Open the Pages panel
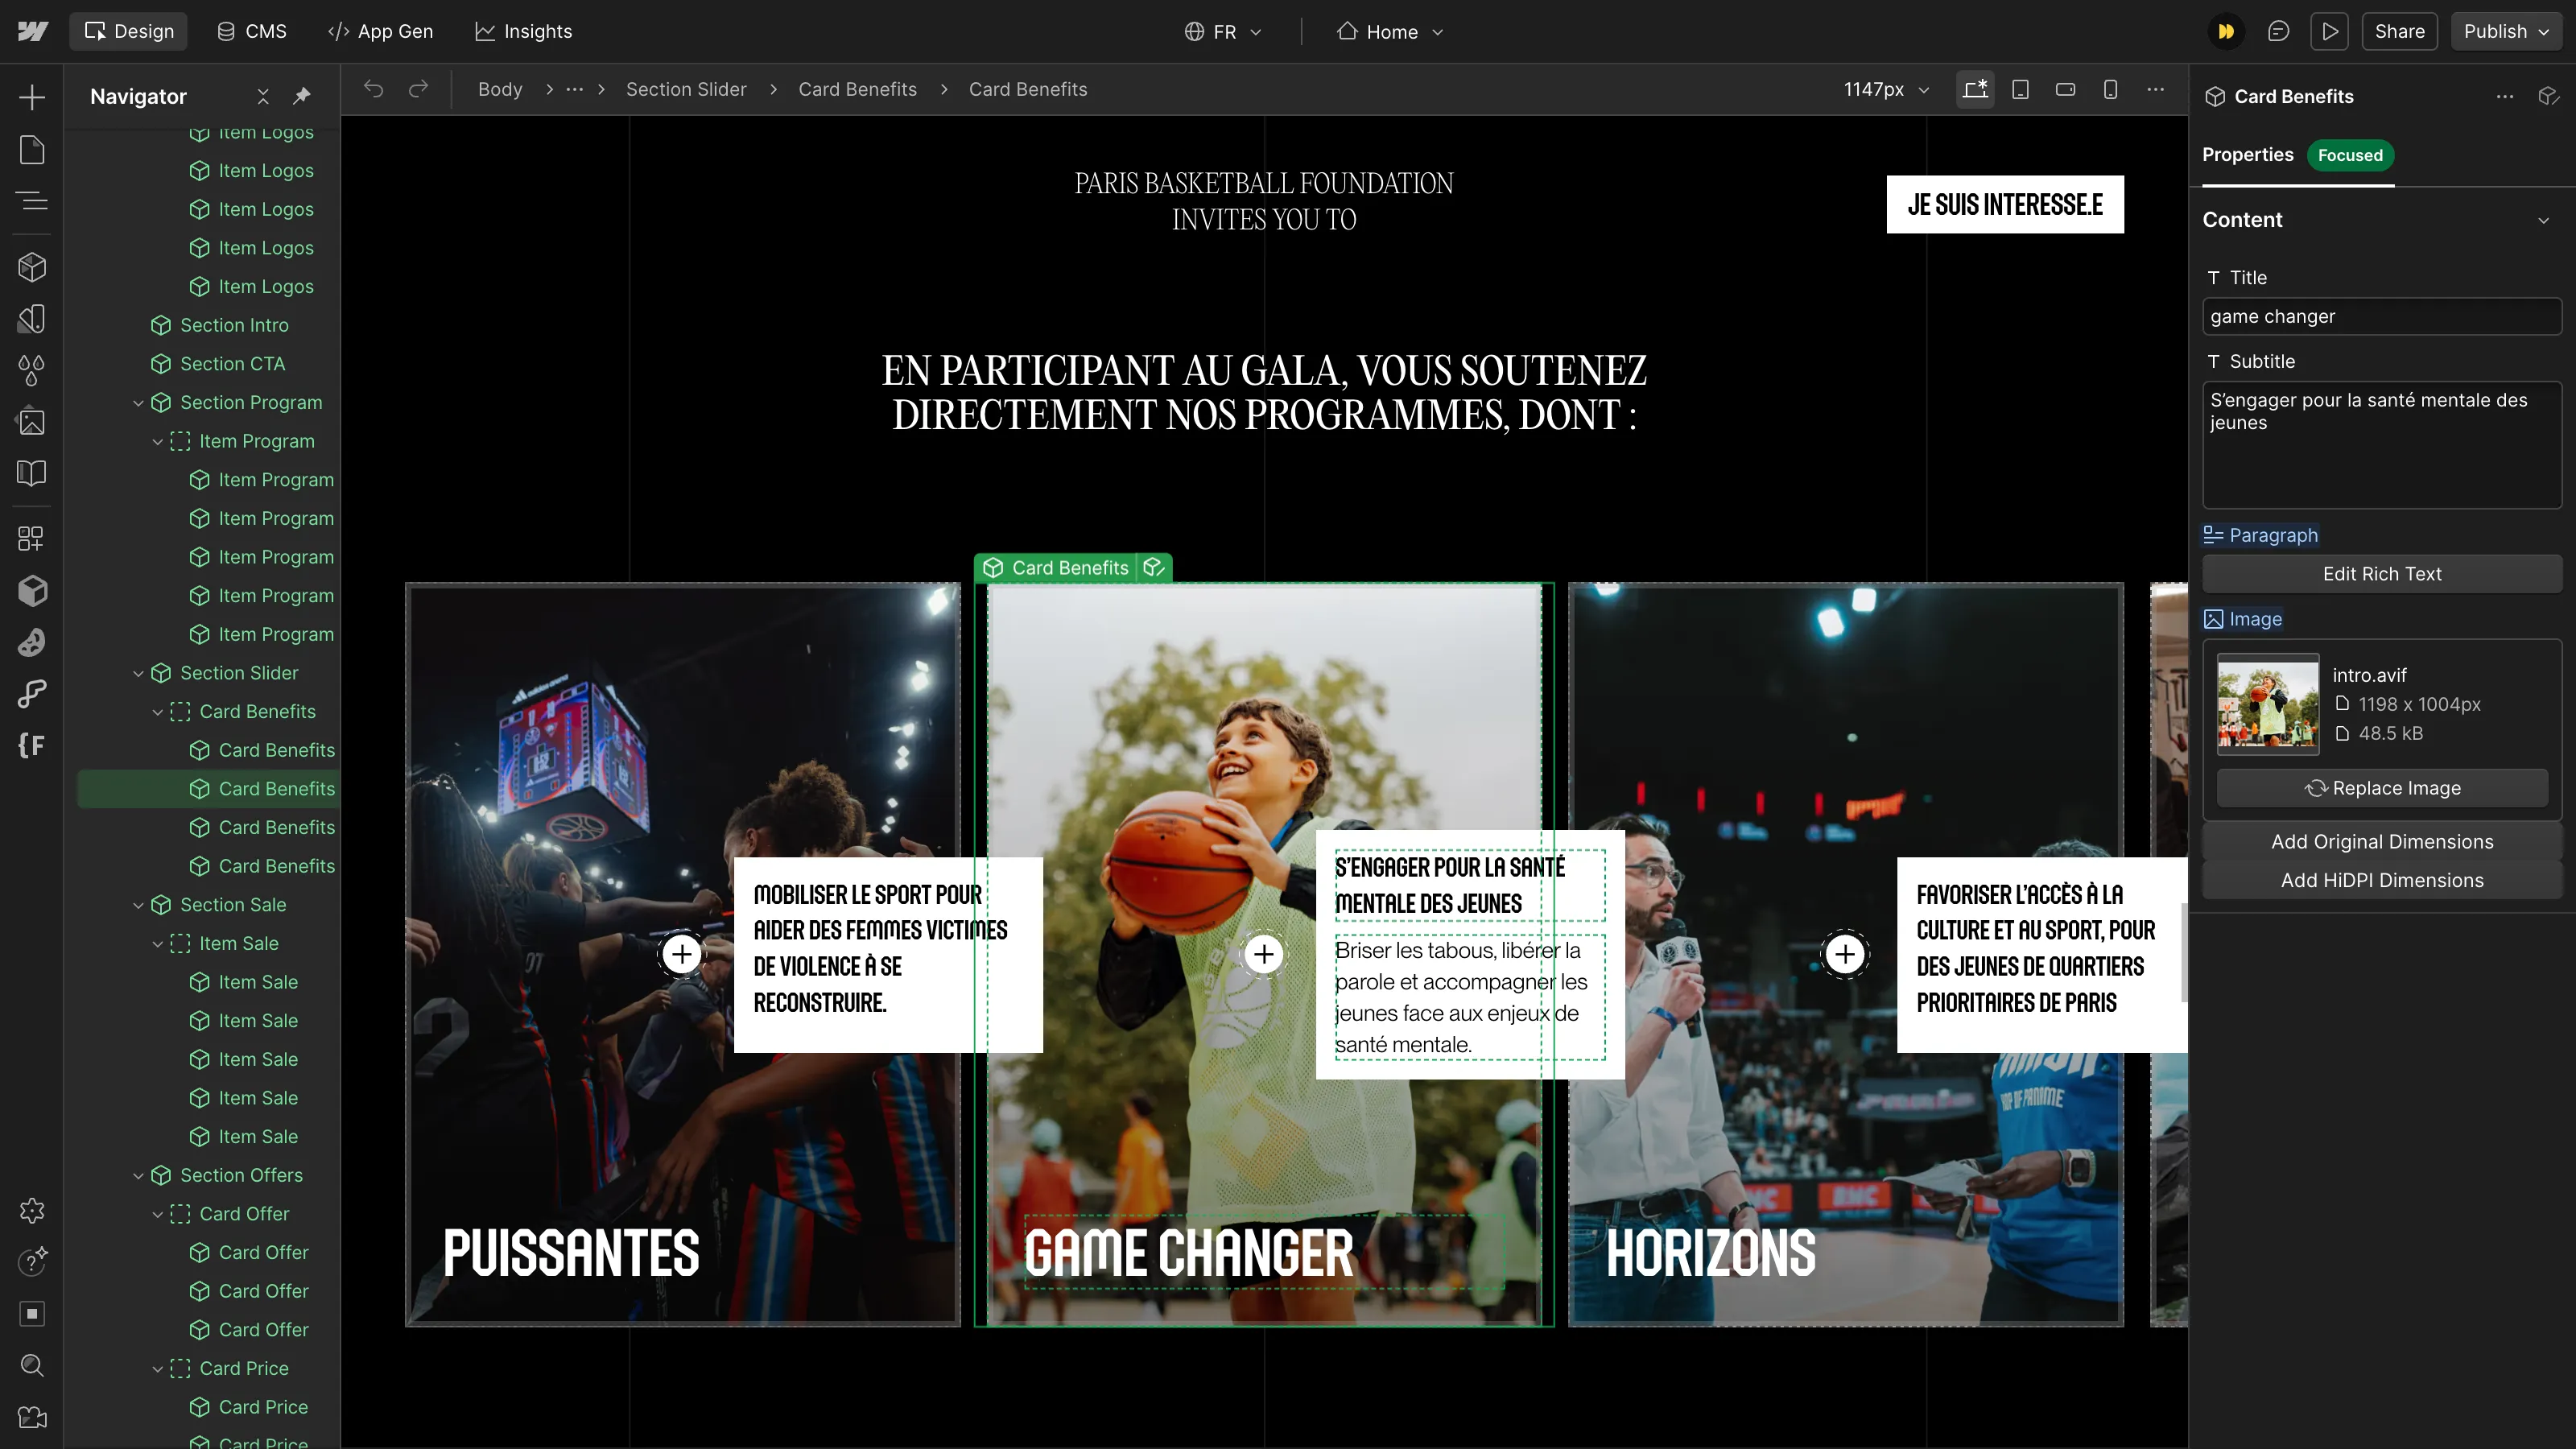This screenshot has height=1449, width=2576. pos(31,149)
